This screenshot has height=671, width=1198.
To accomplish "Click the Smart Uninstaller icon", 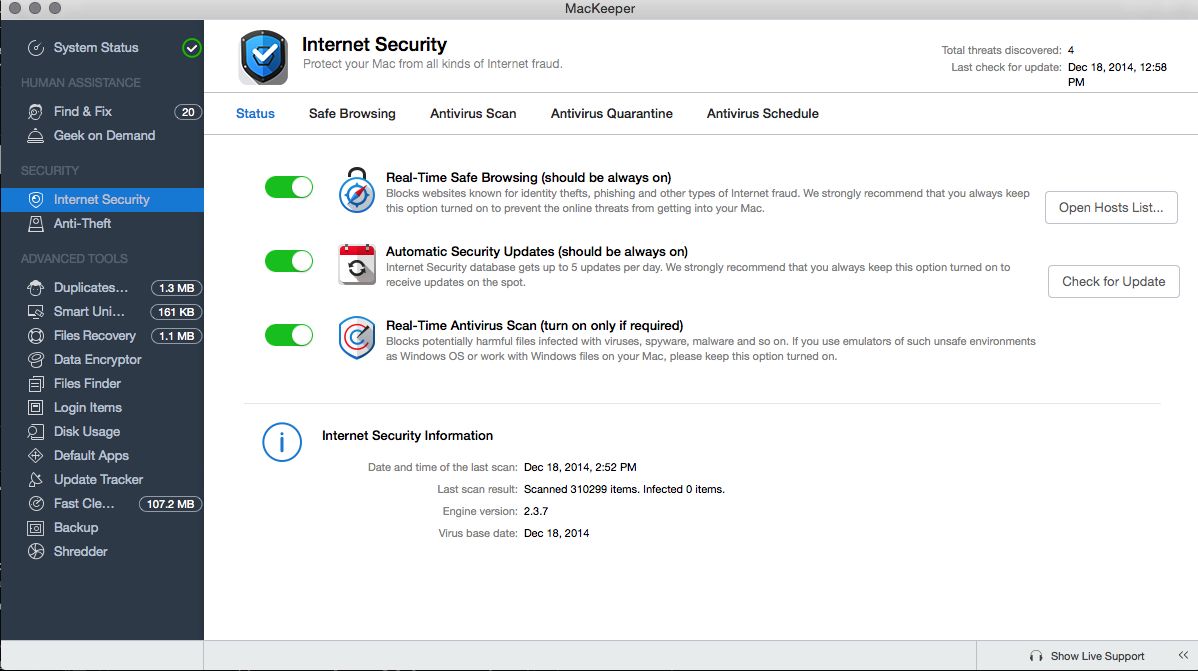I will (x=36, y=312).
